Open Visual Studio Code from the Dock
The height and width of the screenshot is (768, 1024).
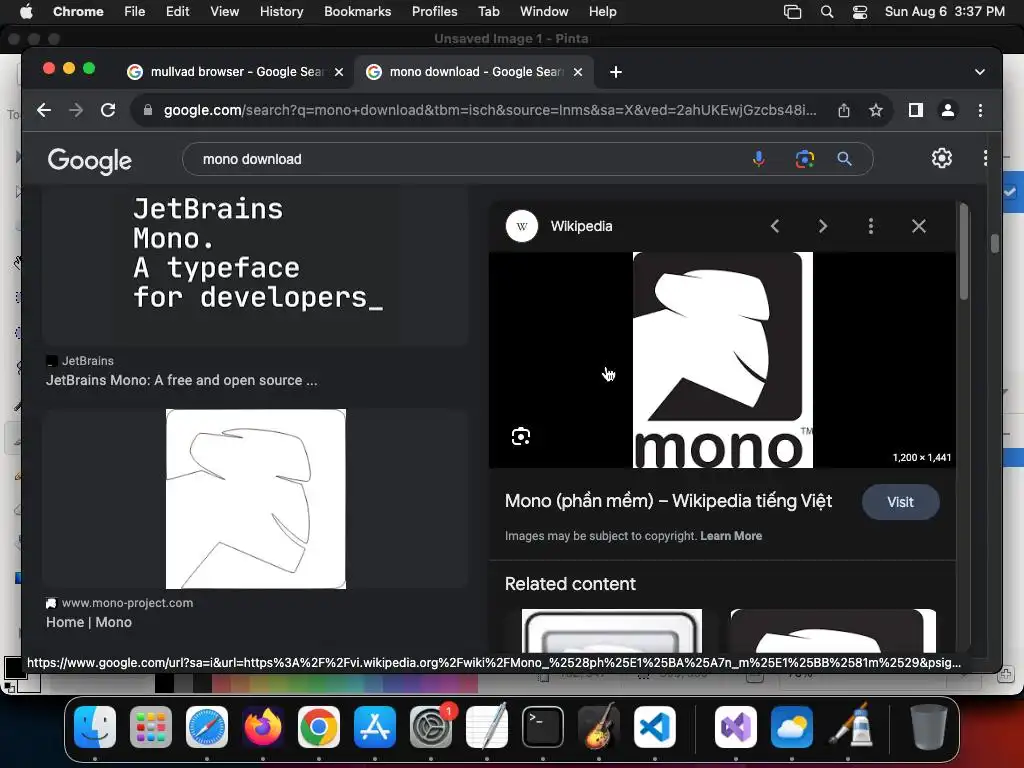coord(654,727)
